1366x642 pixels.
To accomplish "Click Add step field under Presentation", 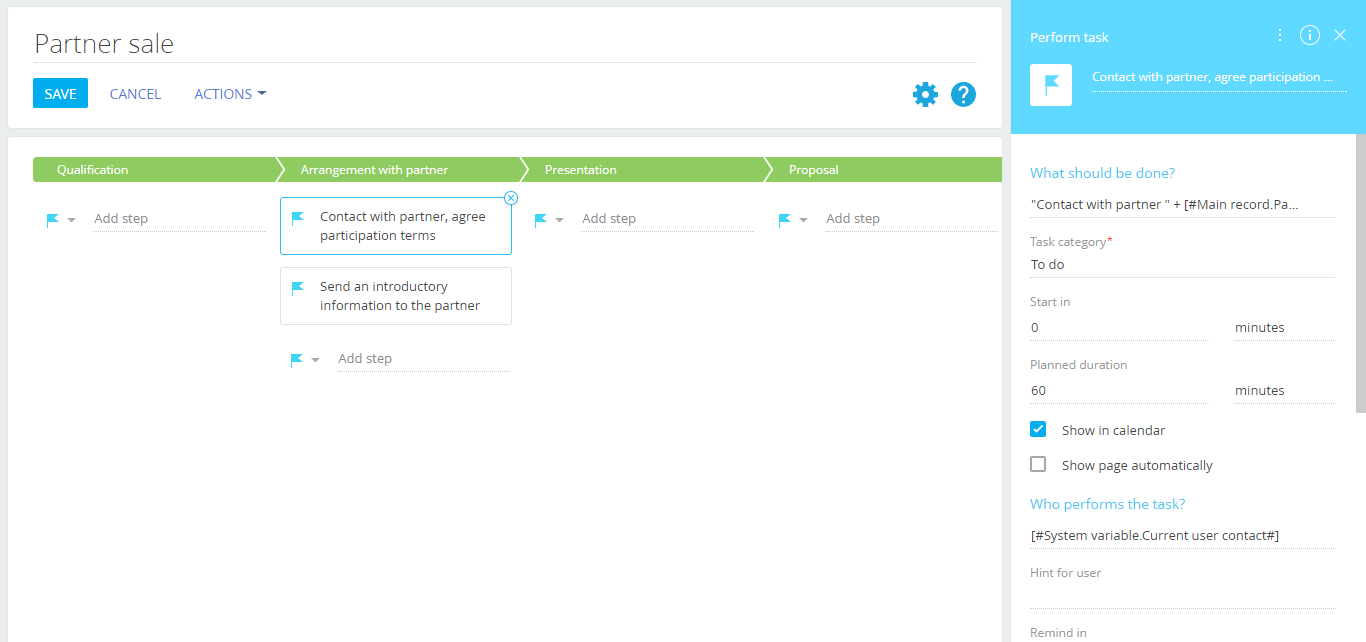I will (x=667, y=219).
